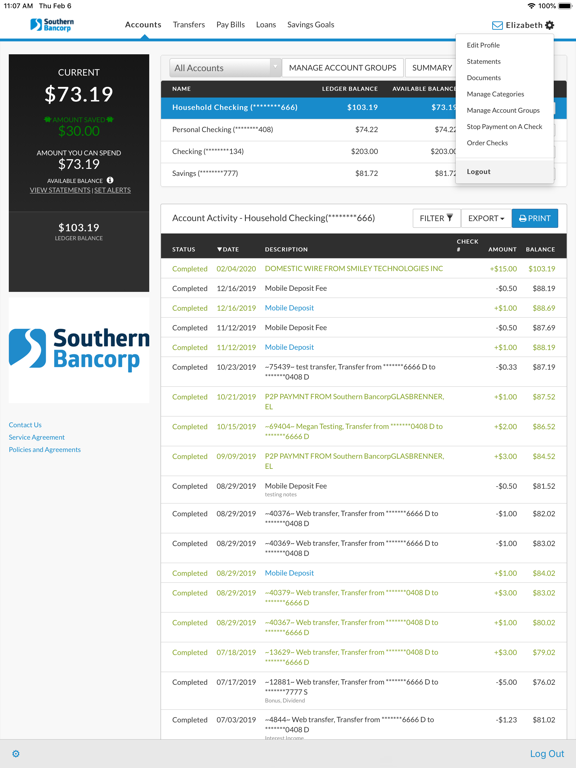The width and height of the screenshot is (576, 768).
Task: Expand the All Accounts dropdown
Action: coord(225,68)
